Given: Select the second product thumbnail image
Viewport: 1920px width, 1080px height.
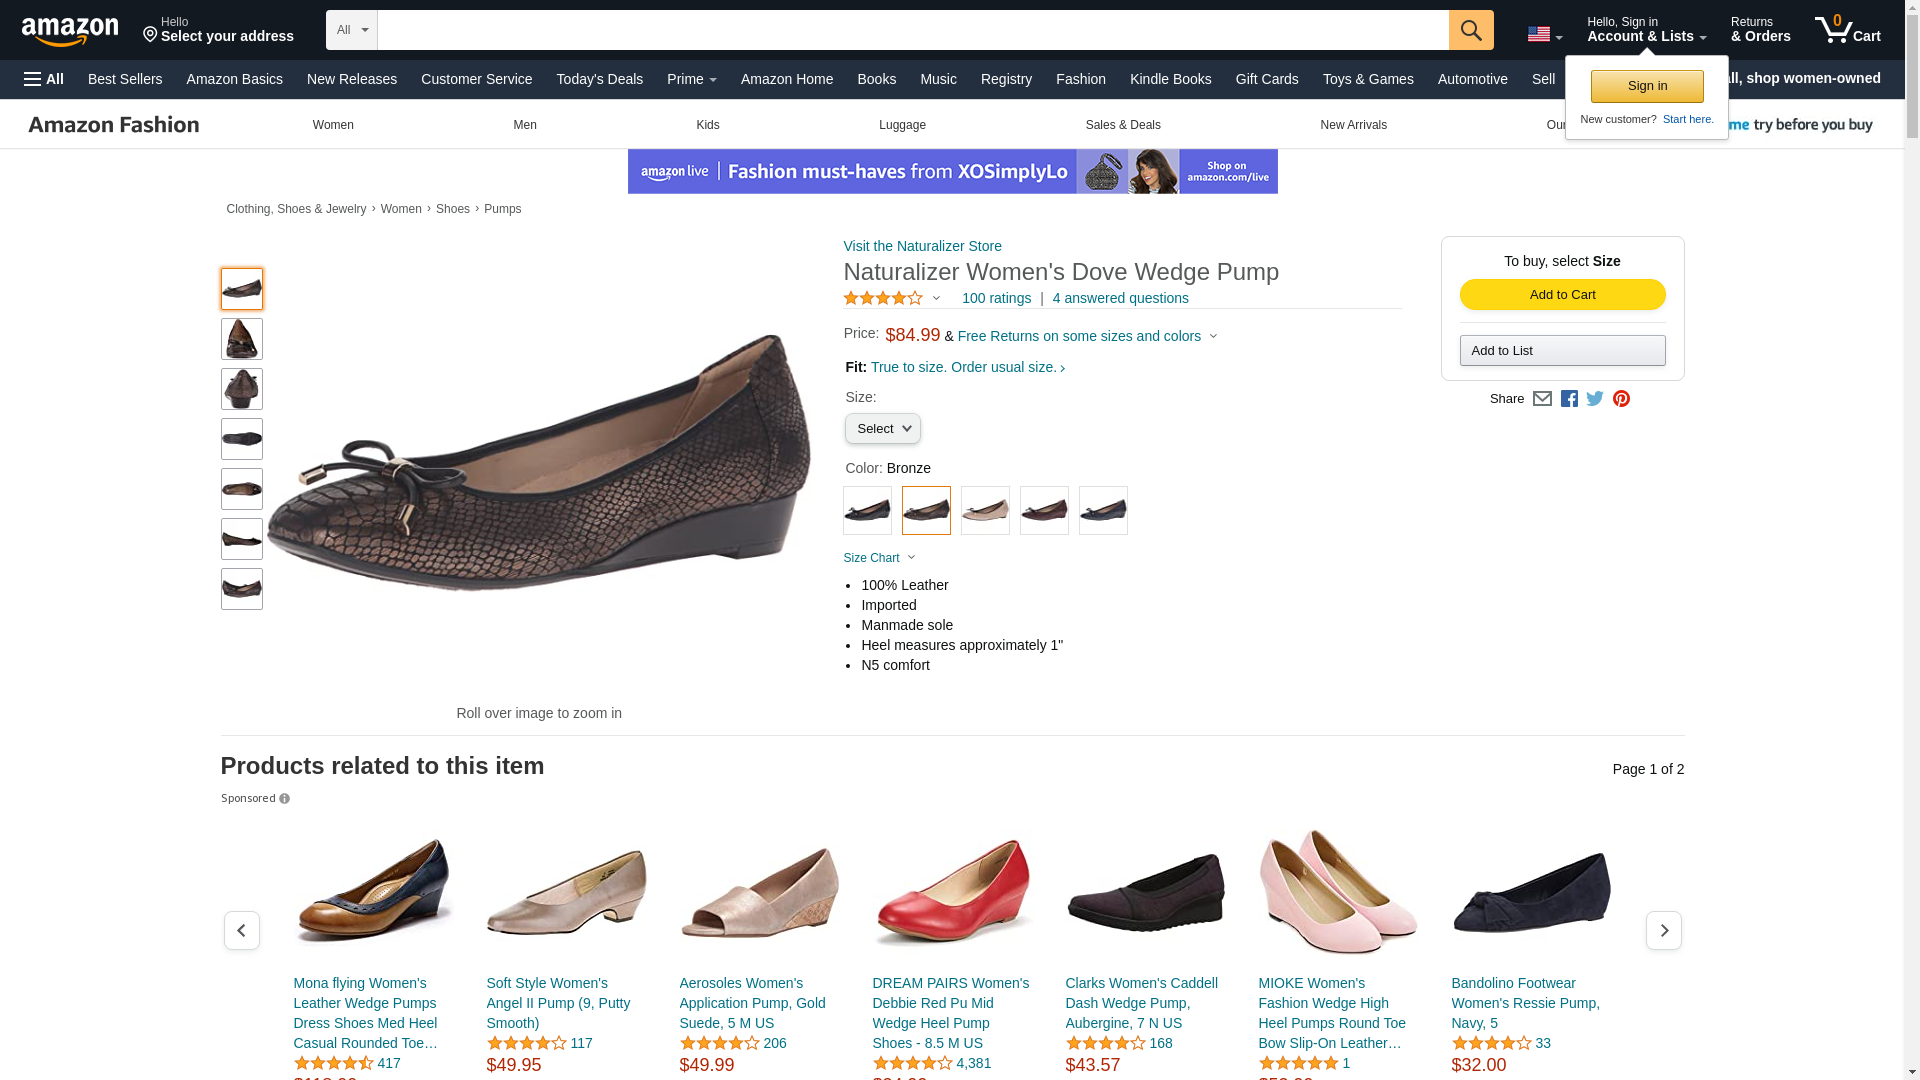Looking at the screenshot, I should click(242, 339).
